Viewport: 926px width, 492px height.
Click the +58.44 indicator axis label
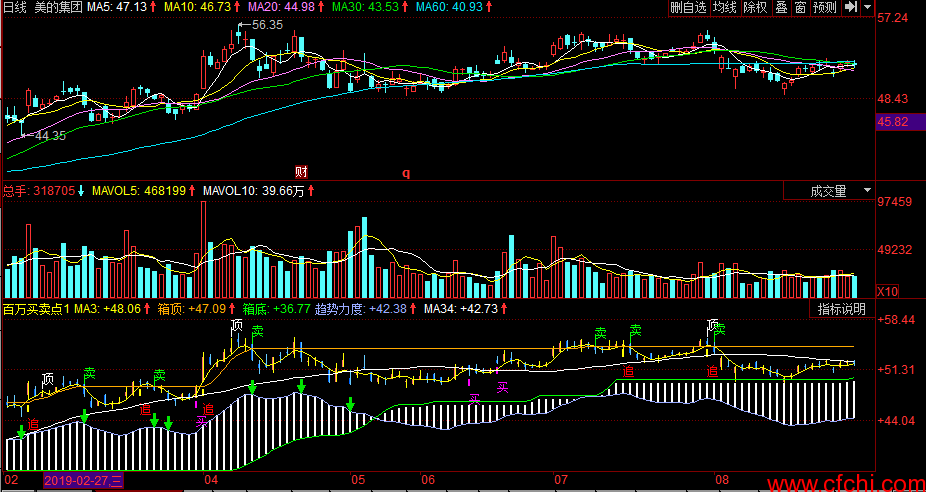[896, 320]
